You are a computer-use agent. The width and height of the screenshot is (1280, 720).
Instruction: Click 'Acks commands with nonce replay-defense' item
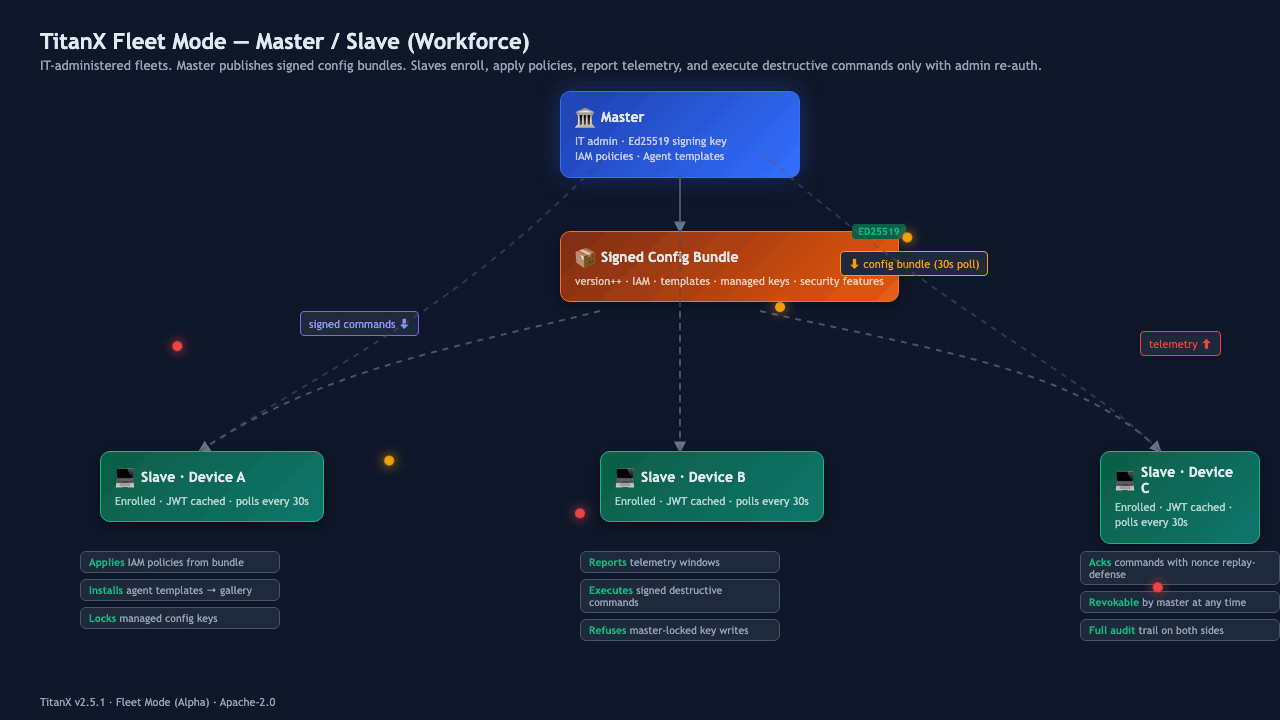tap(1180, 568)
